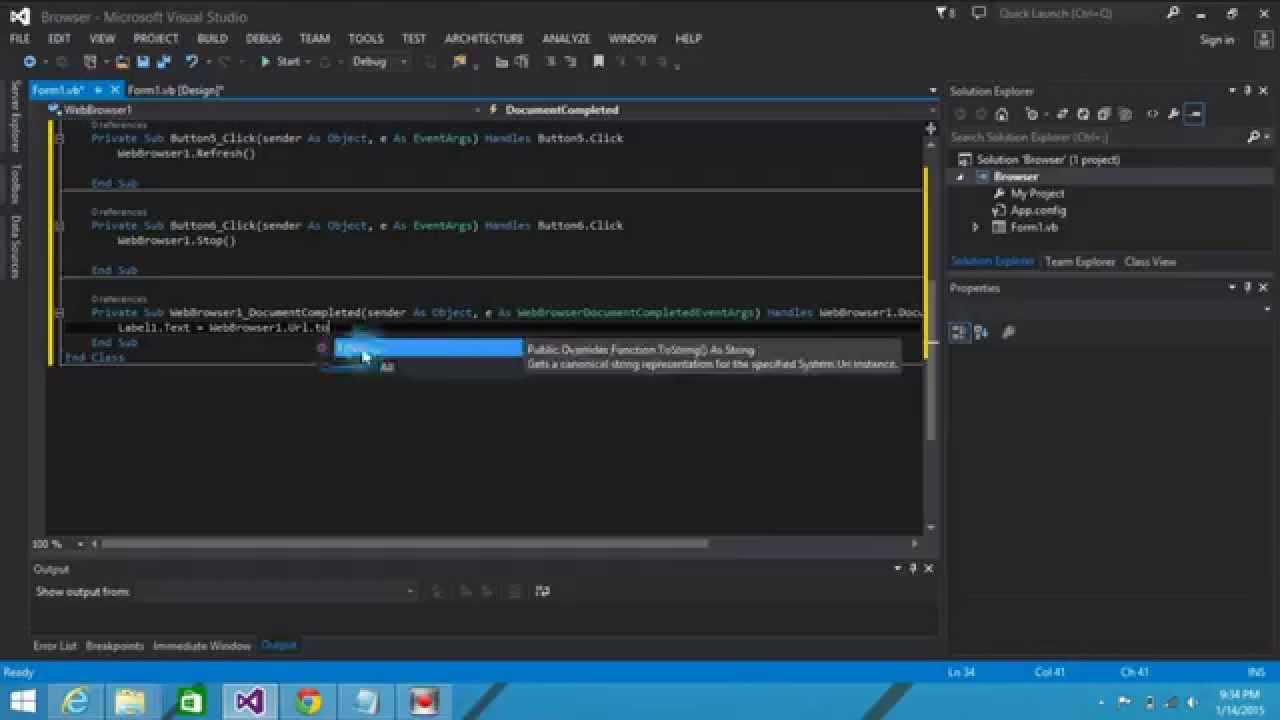Screen dimensions: 1280x720
Task: Click the Start debugging button
Action: click(280, 62)
